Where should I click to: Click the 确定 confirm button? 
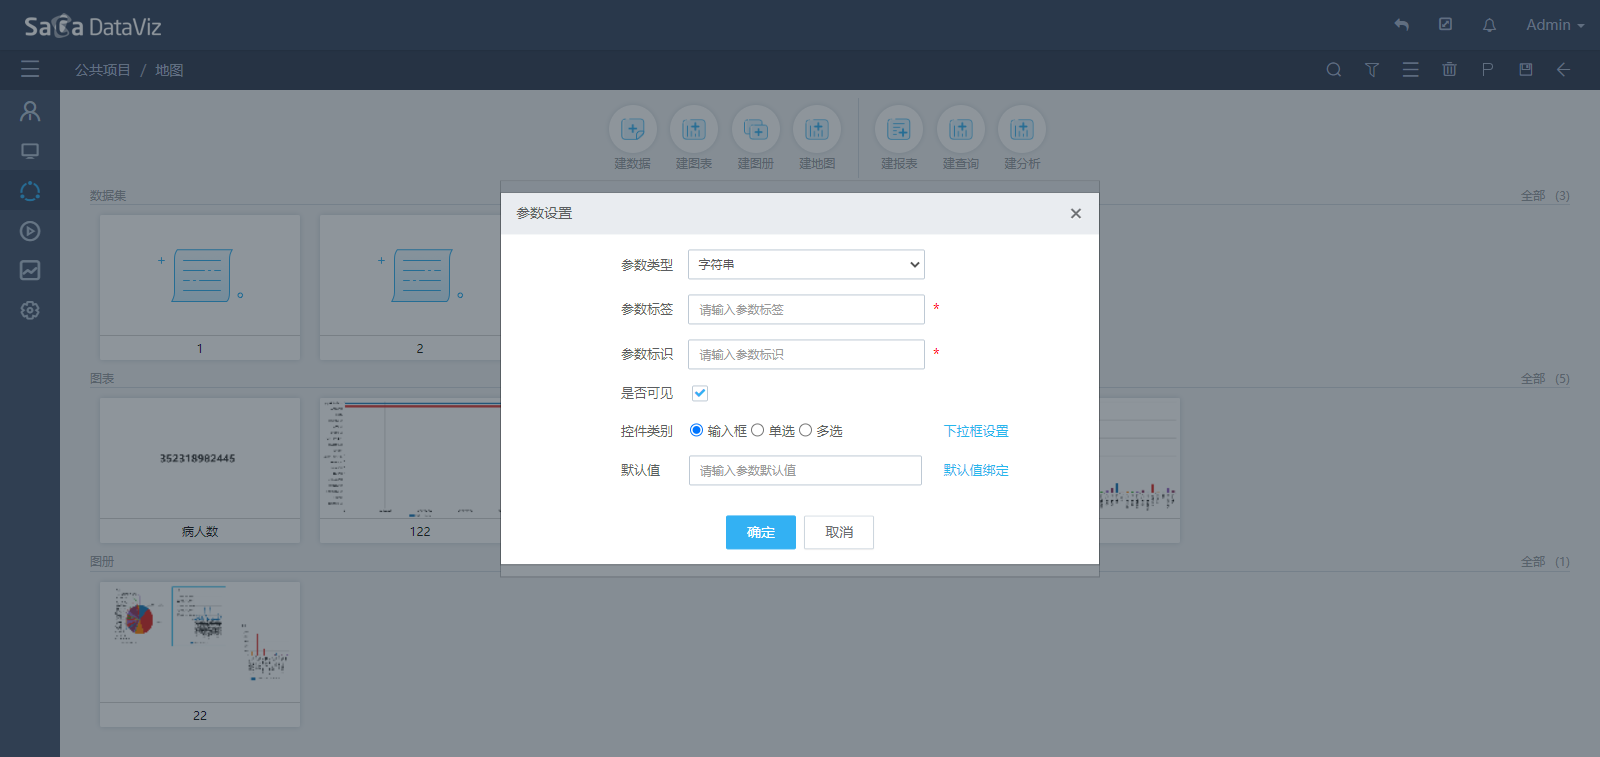click(x=761, y=532)
